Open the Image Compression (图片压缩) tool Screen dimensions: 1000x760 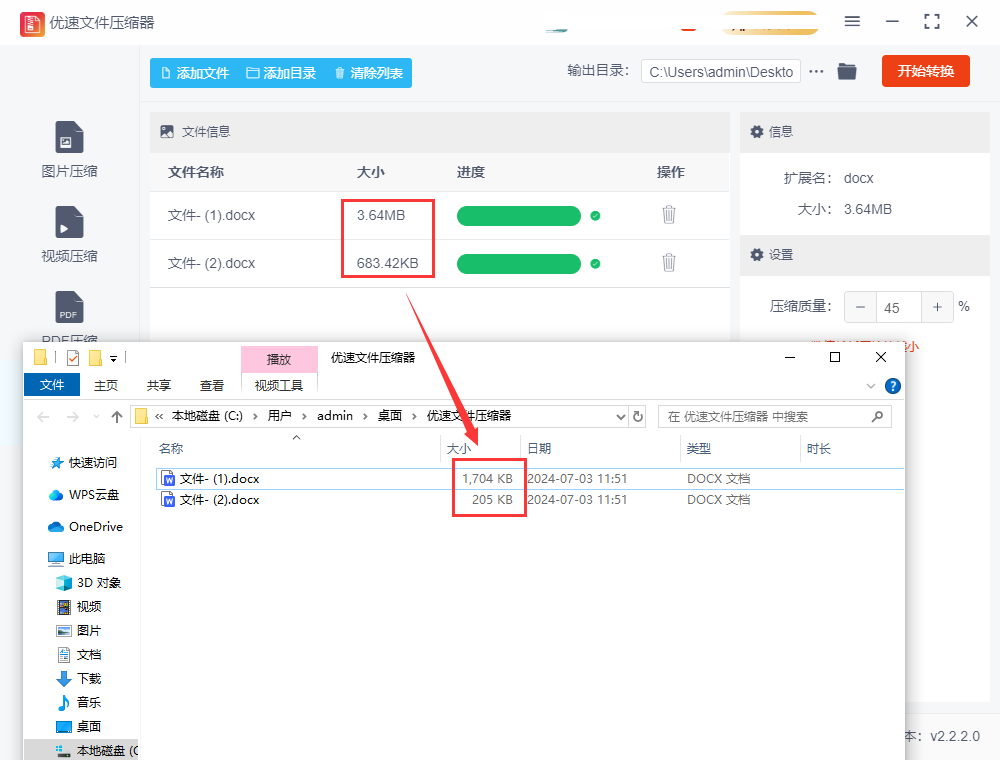69,149
